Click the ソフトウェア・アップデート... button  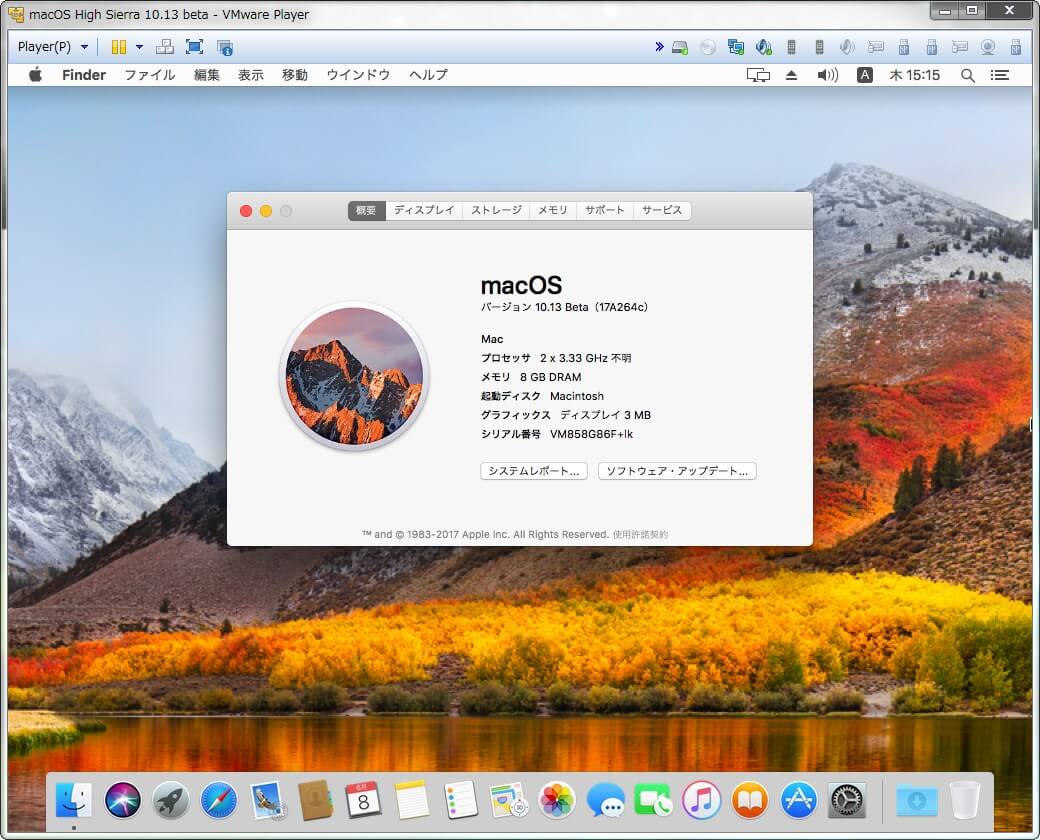click(x=677, y=471)
